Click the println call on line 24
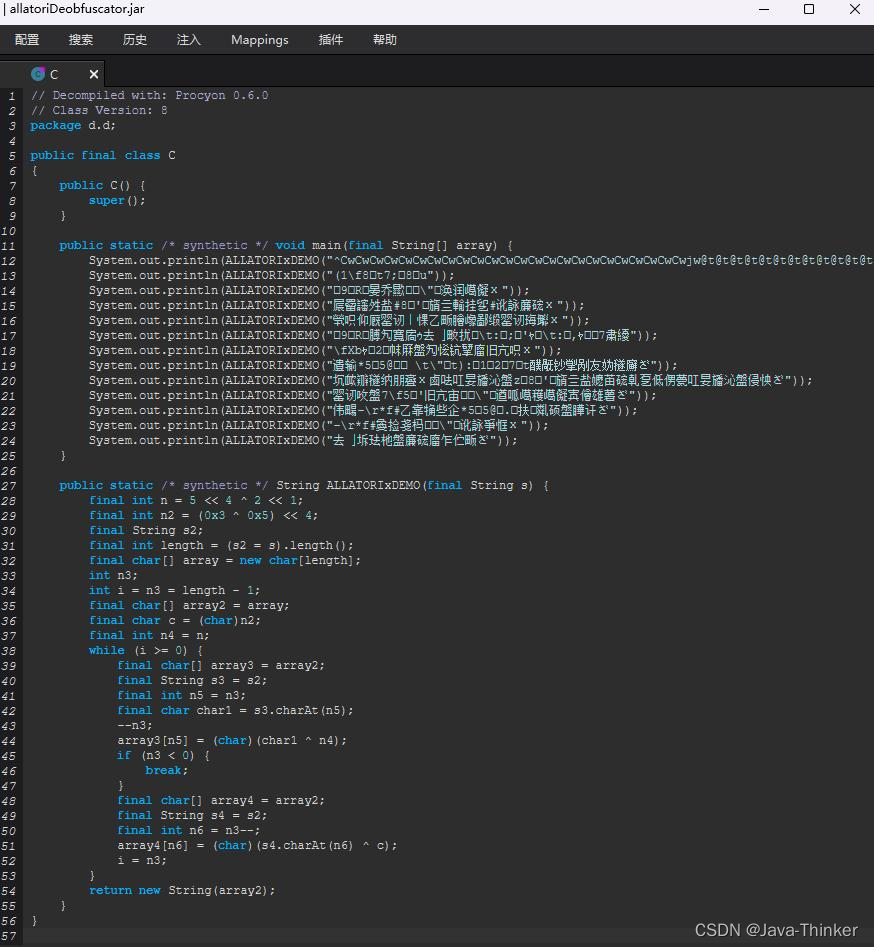The width and height of the screenshot is (874, 947). tap(303, 440)
